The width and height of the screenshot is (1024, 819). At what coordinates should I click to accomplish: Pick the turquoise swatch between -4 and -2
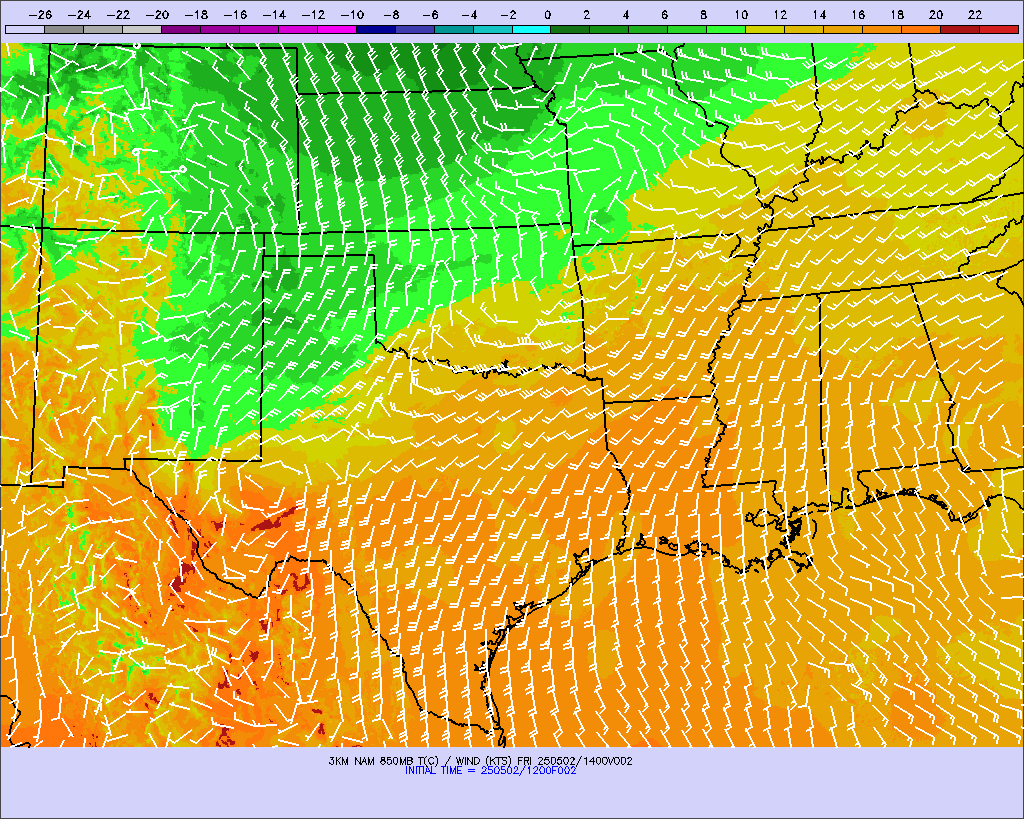coord(492,29)
